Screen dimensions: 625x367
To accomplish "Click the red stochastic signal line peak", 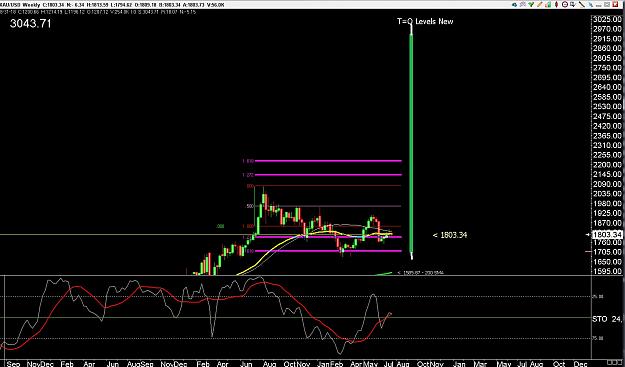I will [x=261, y=283].
